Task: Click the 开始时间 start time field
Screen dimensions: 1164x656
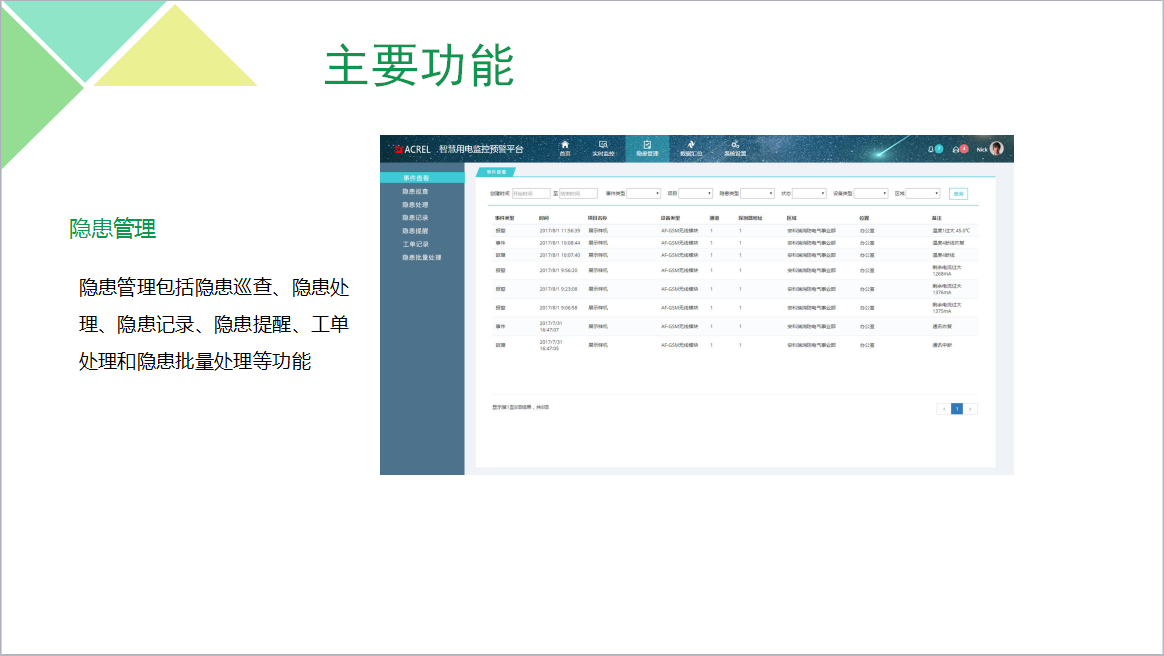Action: click(x=532, y=194)
